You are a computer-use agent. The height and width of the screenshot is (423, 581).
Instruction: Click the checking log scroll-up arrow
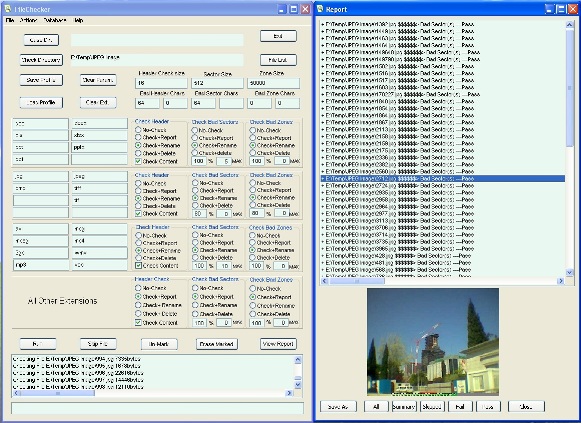click(298, 360)
